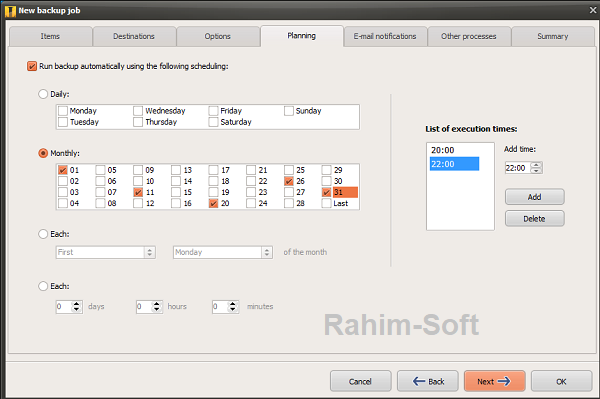Image resolution: width=600 pixels, height=399 pixels.
Task: Check day 08 of the month
Action: click(100, 203)
